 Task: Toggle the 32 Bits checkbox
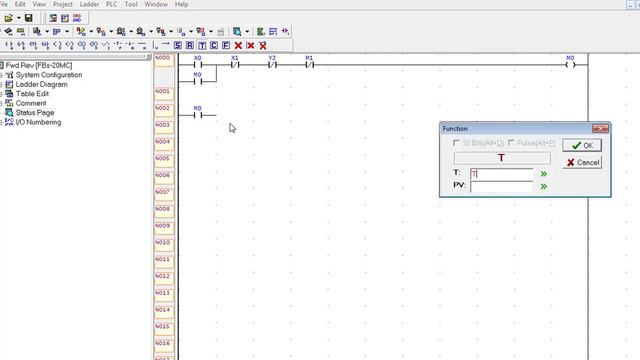(x=456, y=143)
